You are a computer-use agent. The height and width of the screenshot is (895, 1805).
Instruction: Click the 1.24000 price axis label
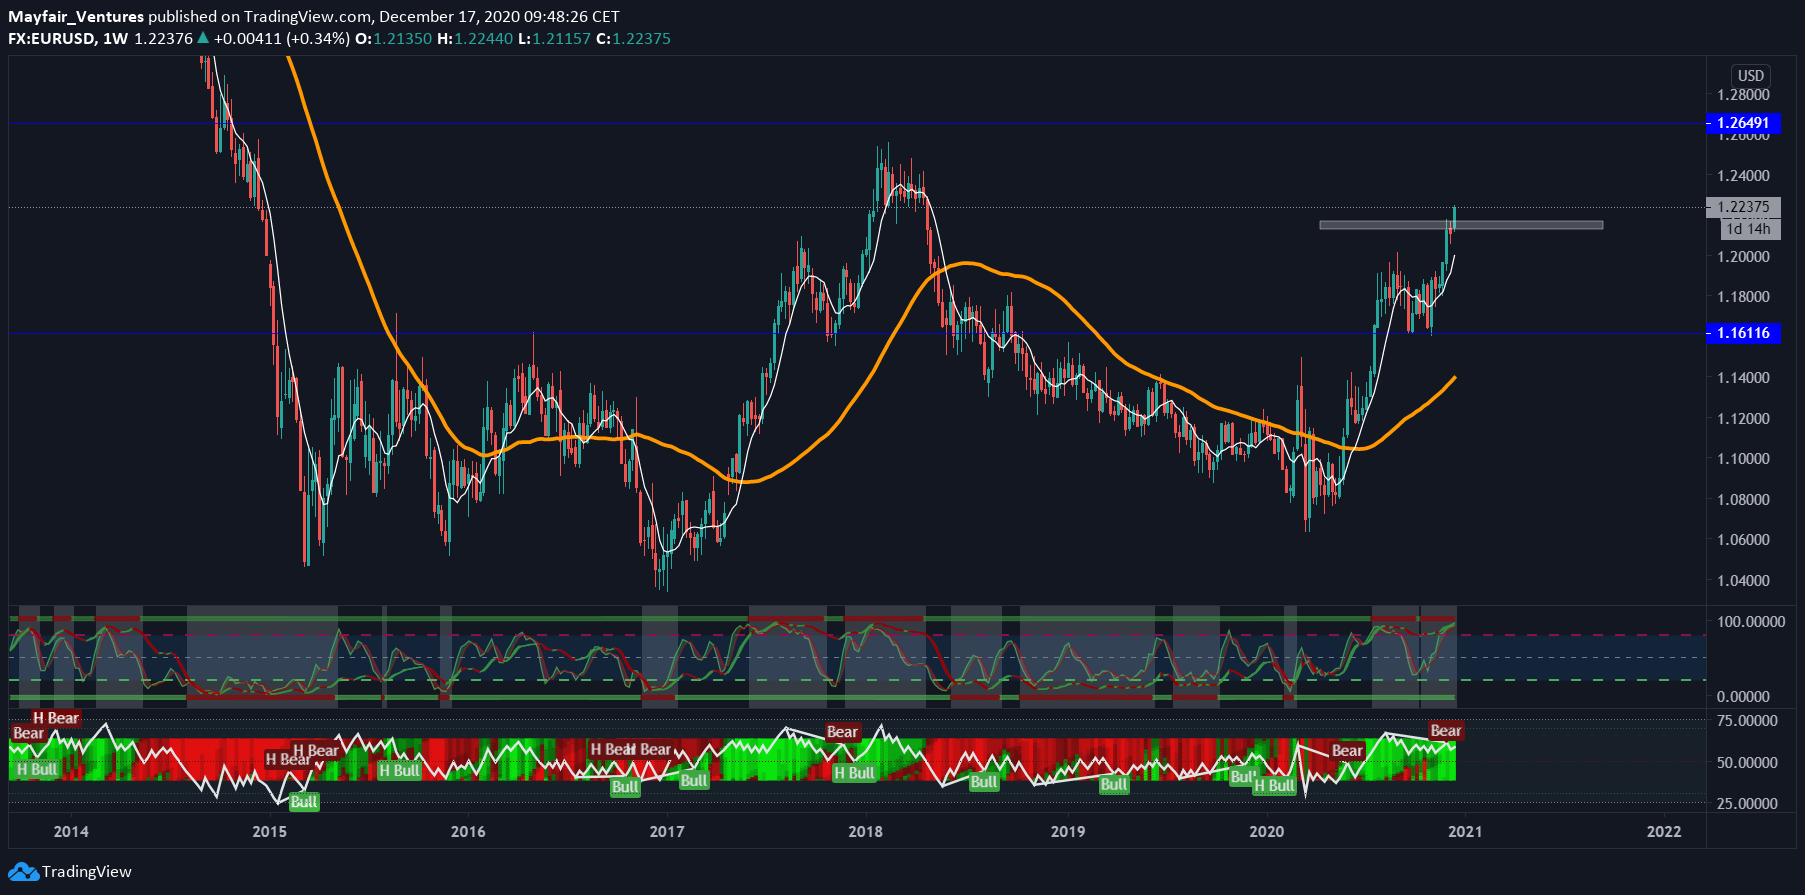[1743, 176]
